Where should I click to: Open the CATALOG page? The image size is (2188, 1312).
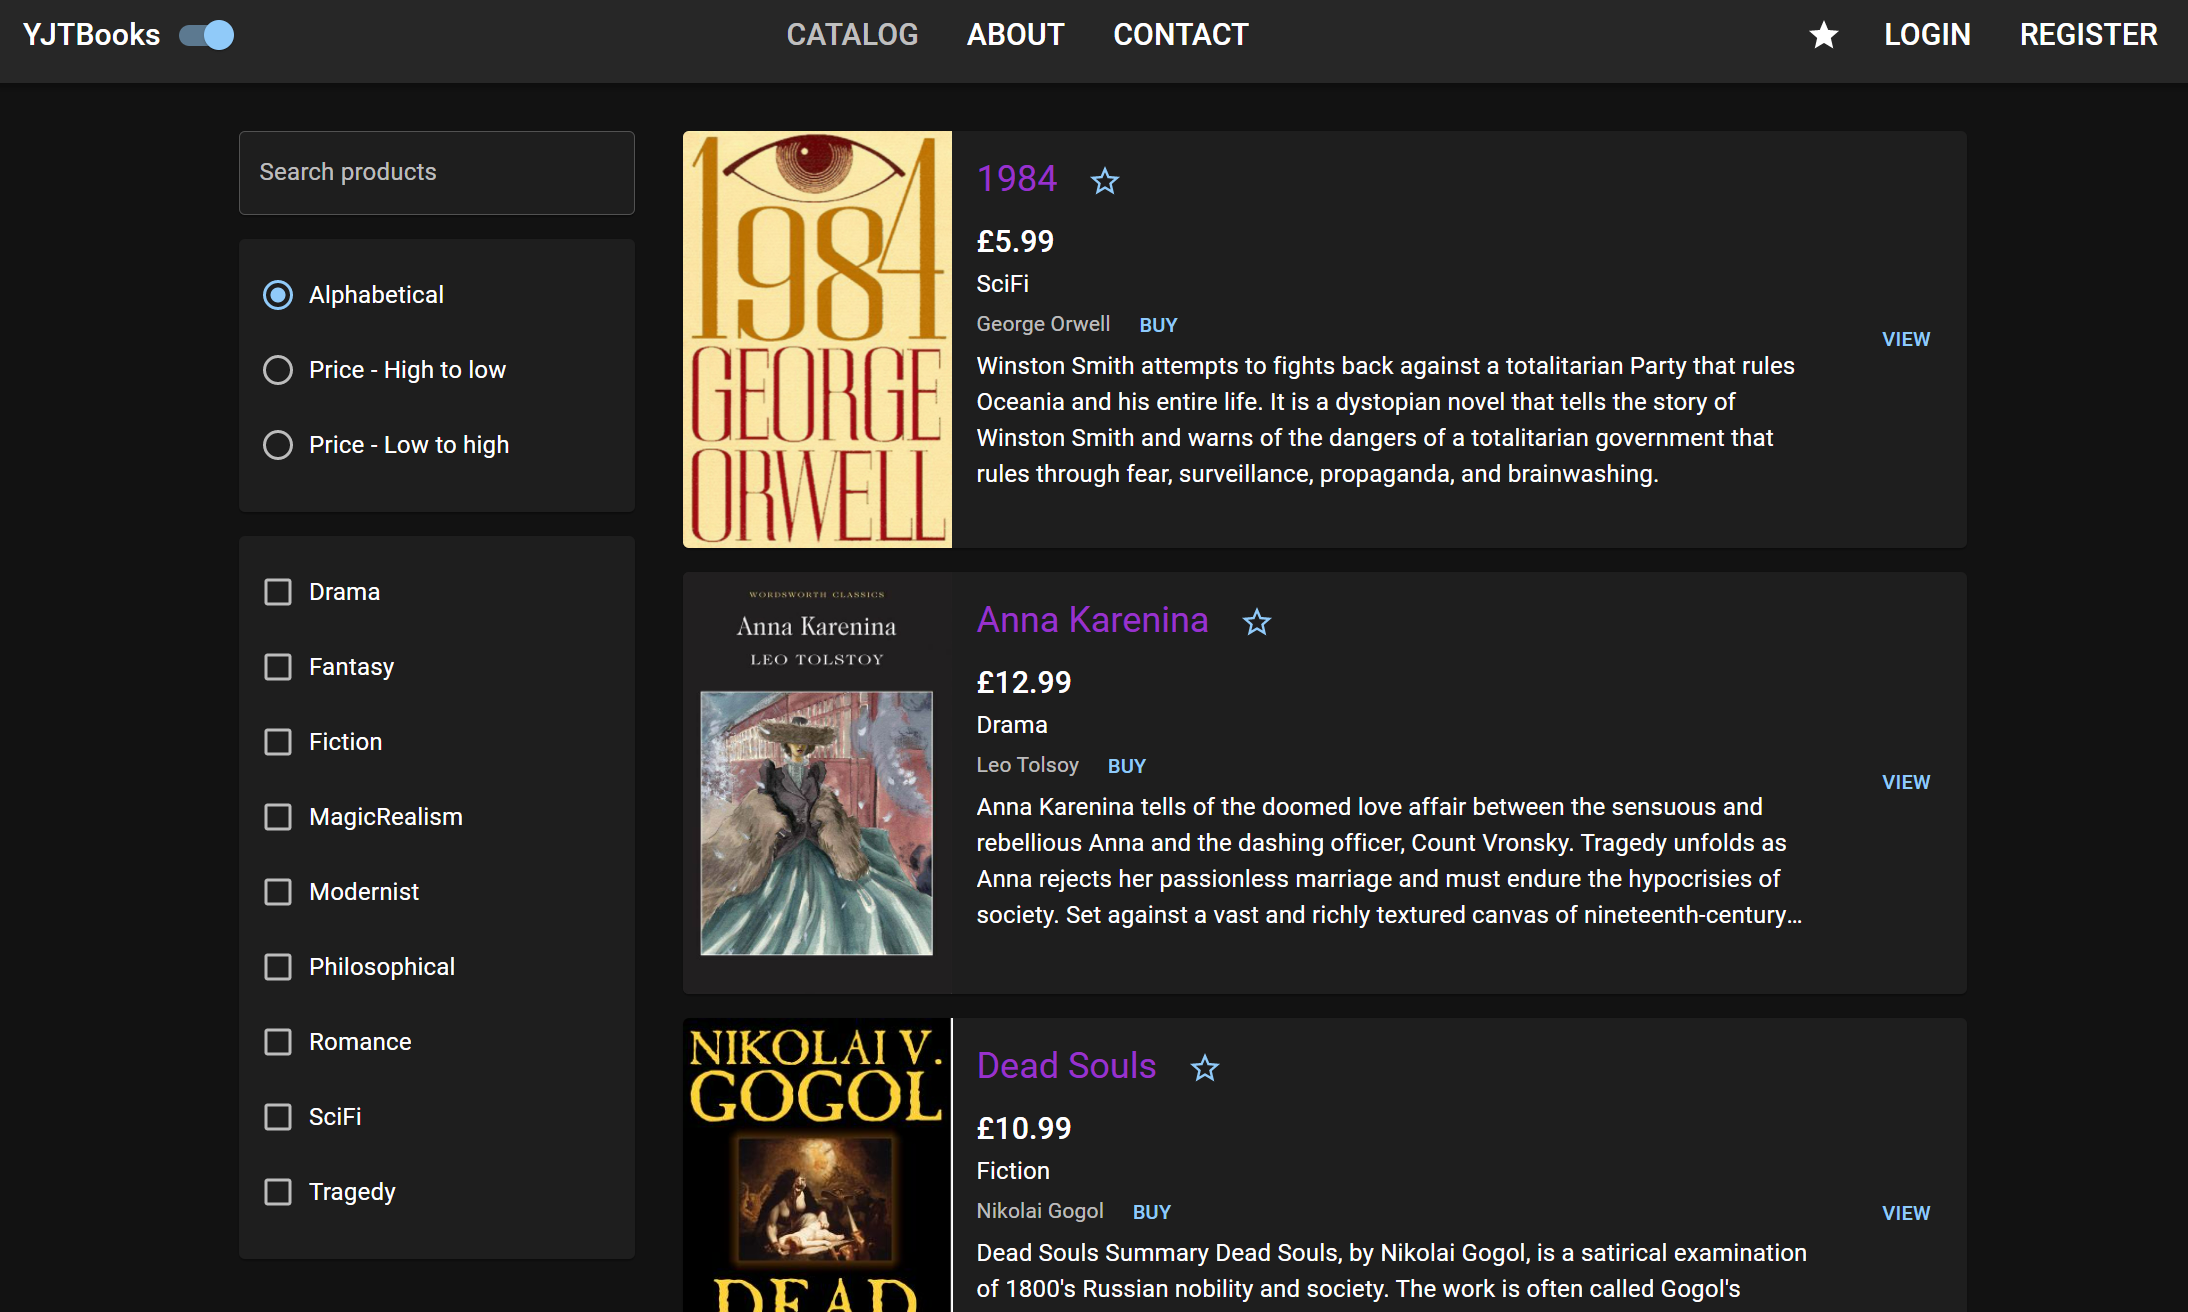pyautogui.click(x=852, y=35)
